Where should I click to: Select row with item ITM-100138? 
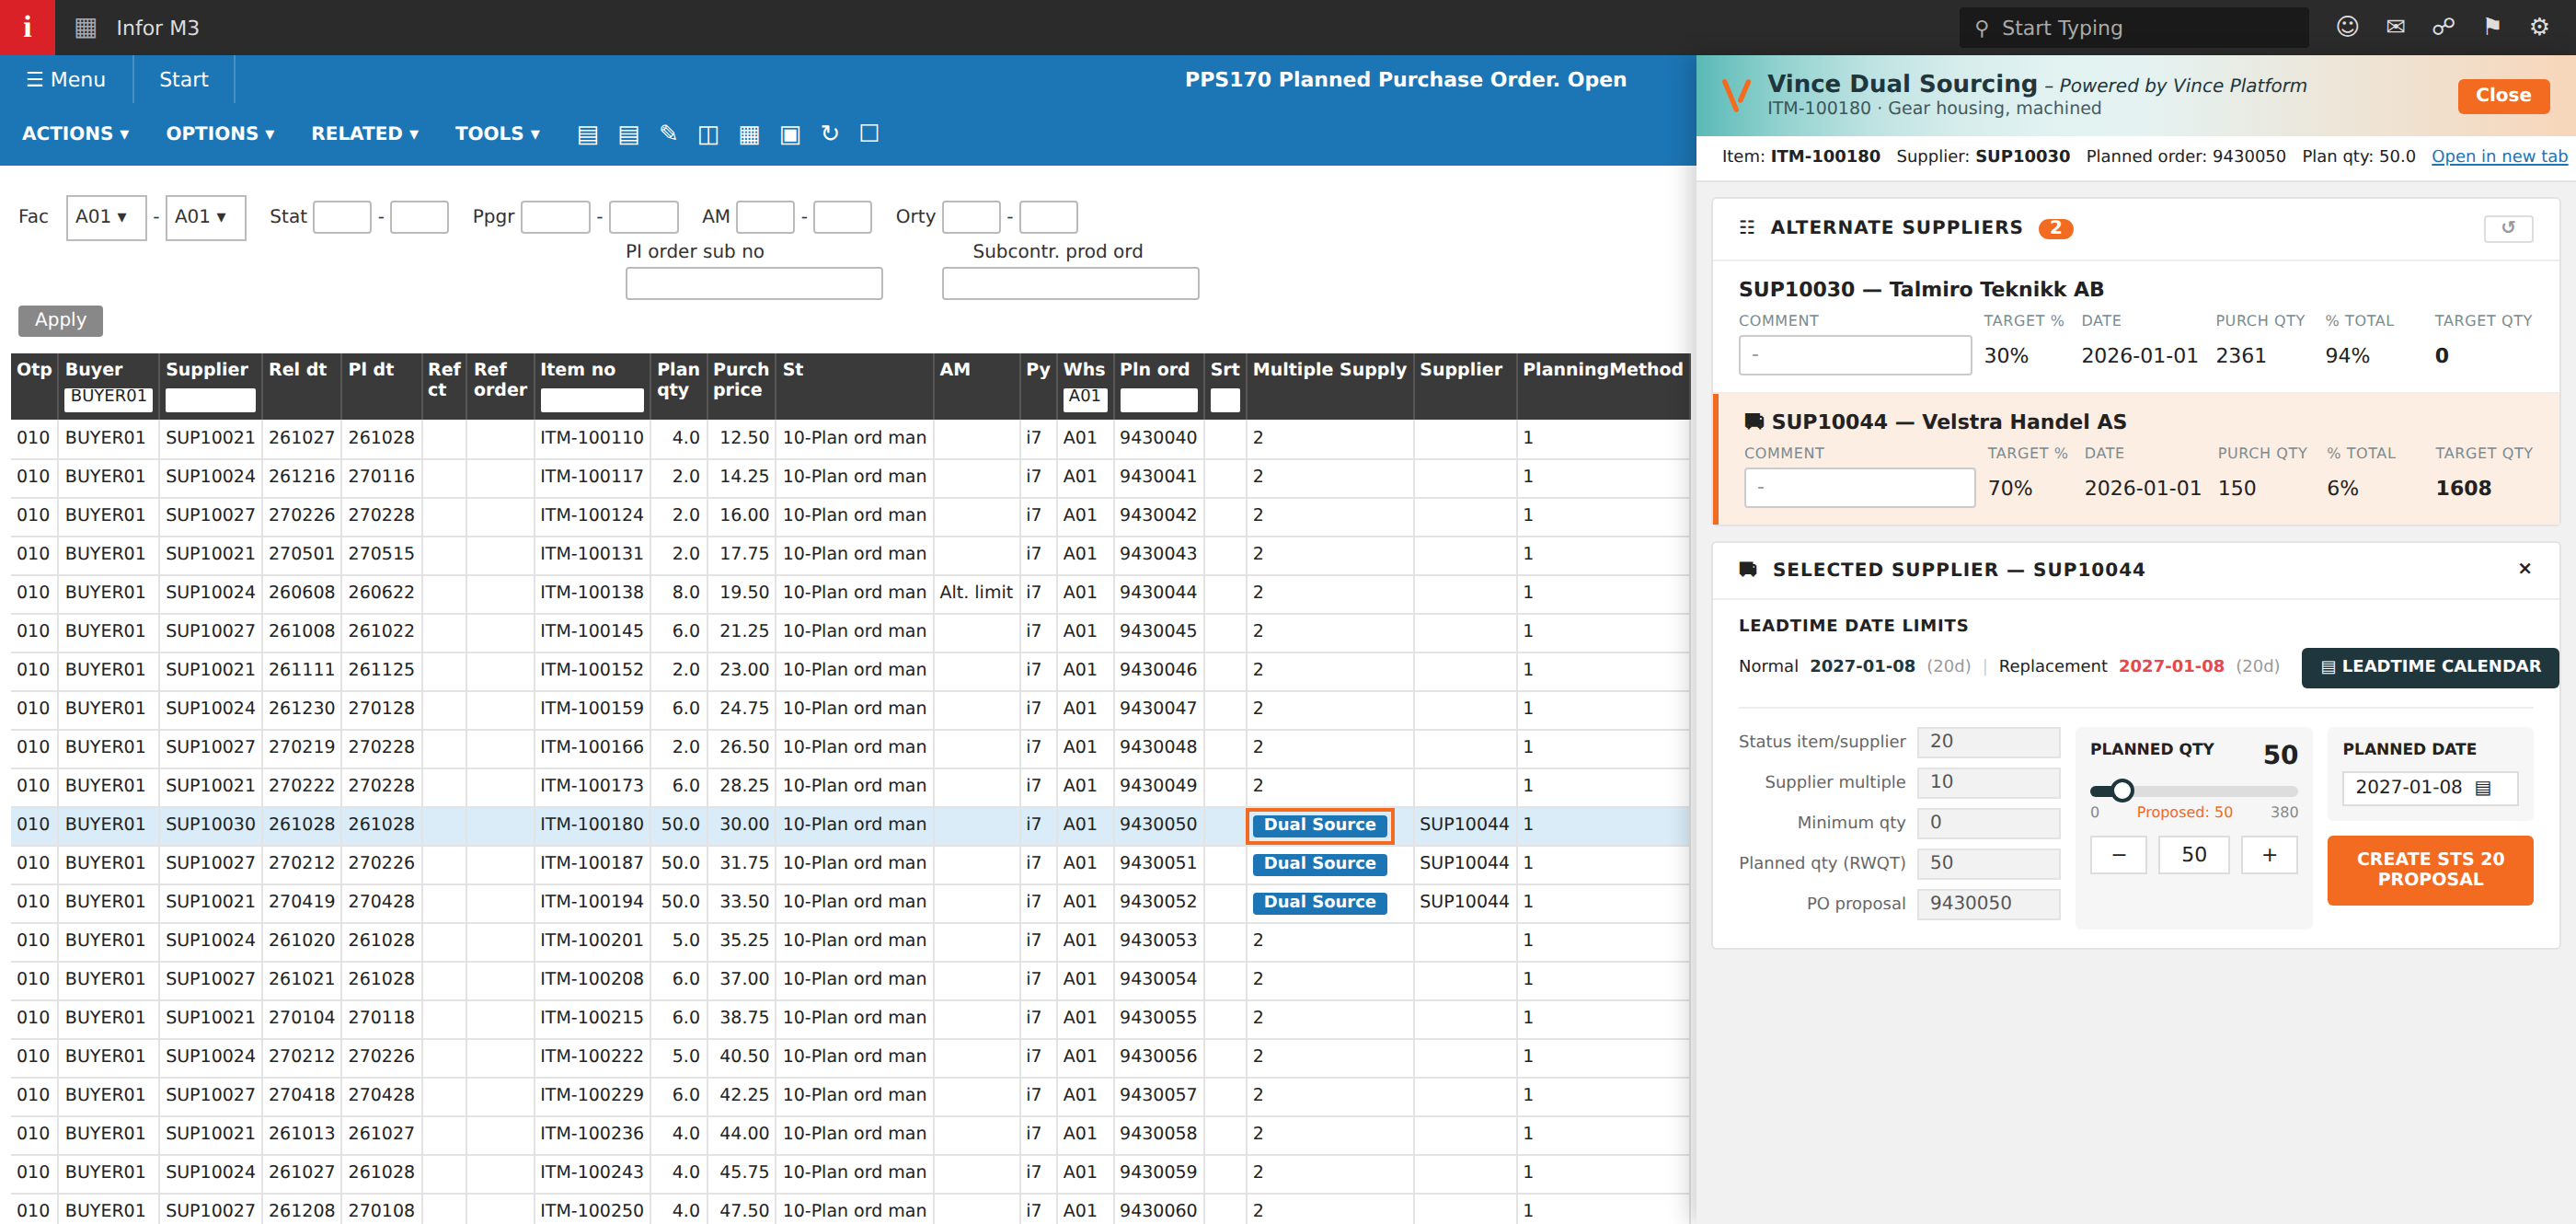coord(850,592)
